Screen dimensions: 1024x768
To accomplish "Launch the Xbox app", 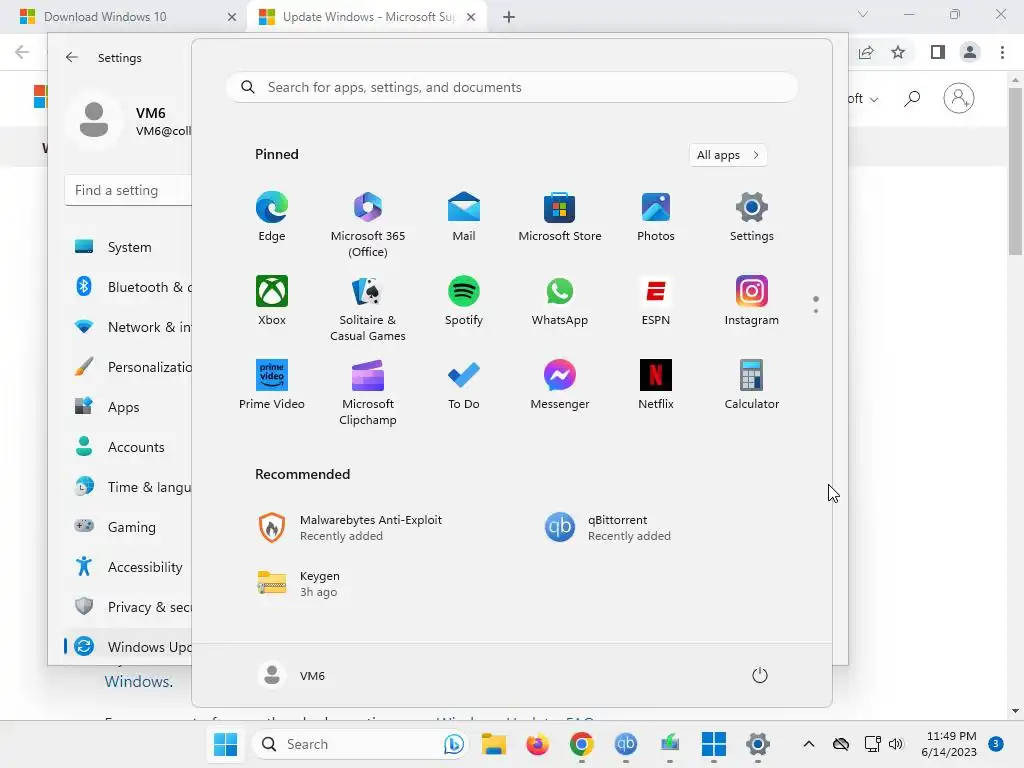I will pos(272,300).
